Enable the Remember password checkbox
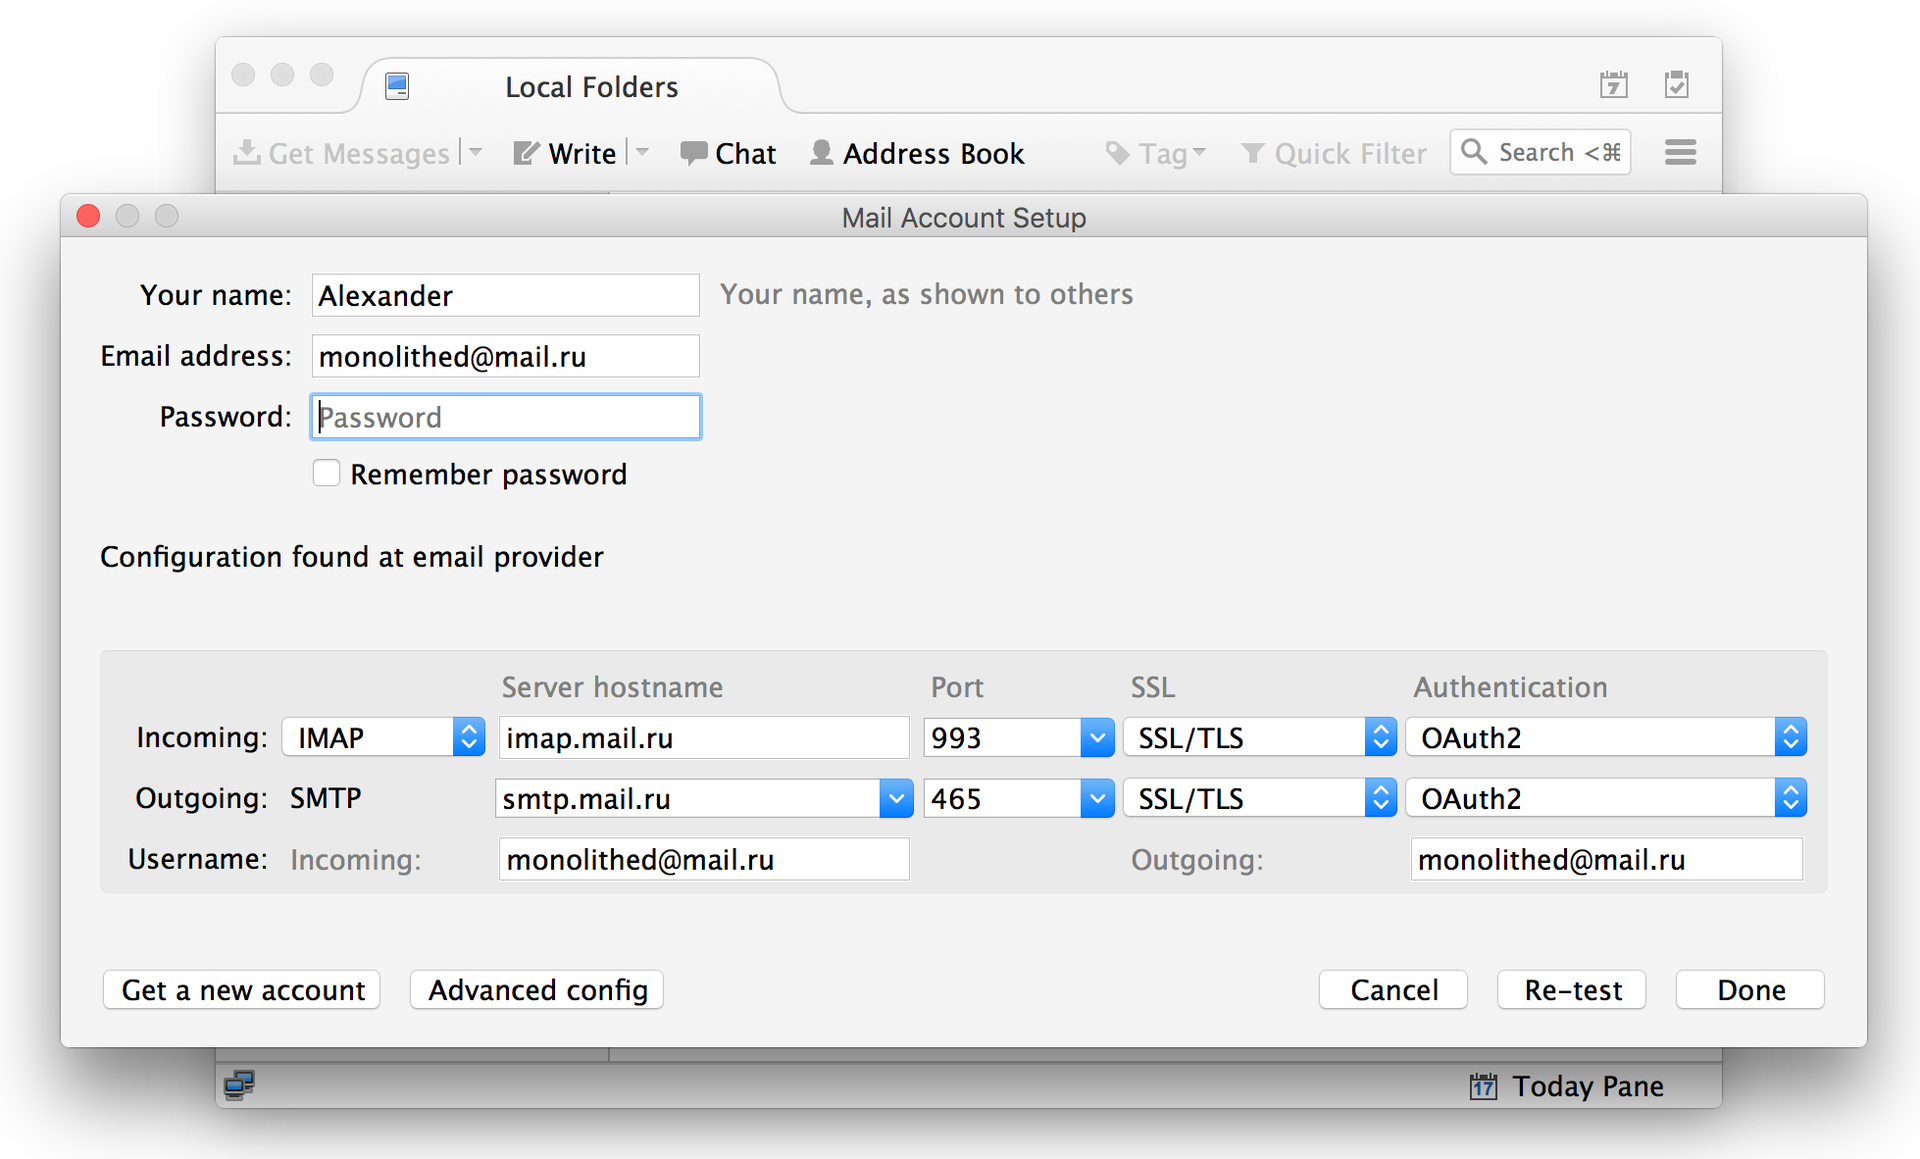Image resolution: width=1920 pixels, height=1159 pixels. click(326, 473)
